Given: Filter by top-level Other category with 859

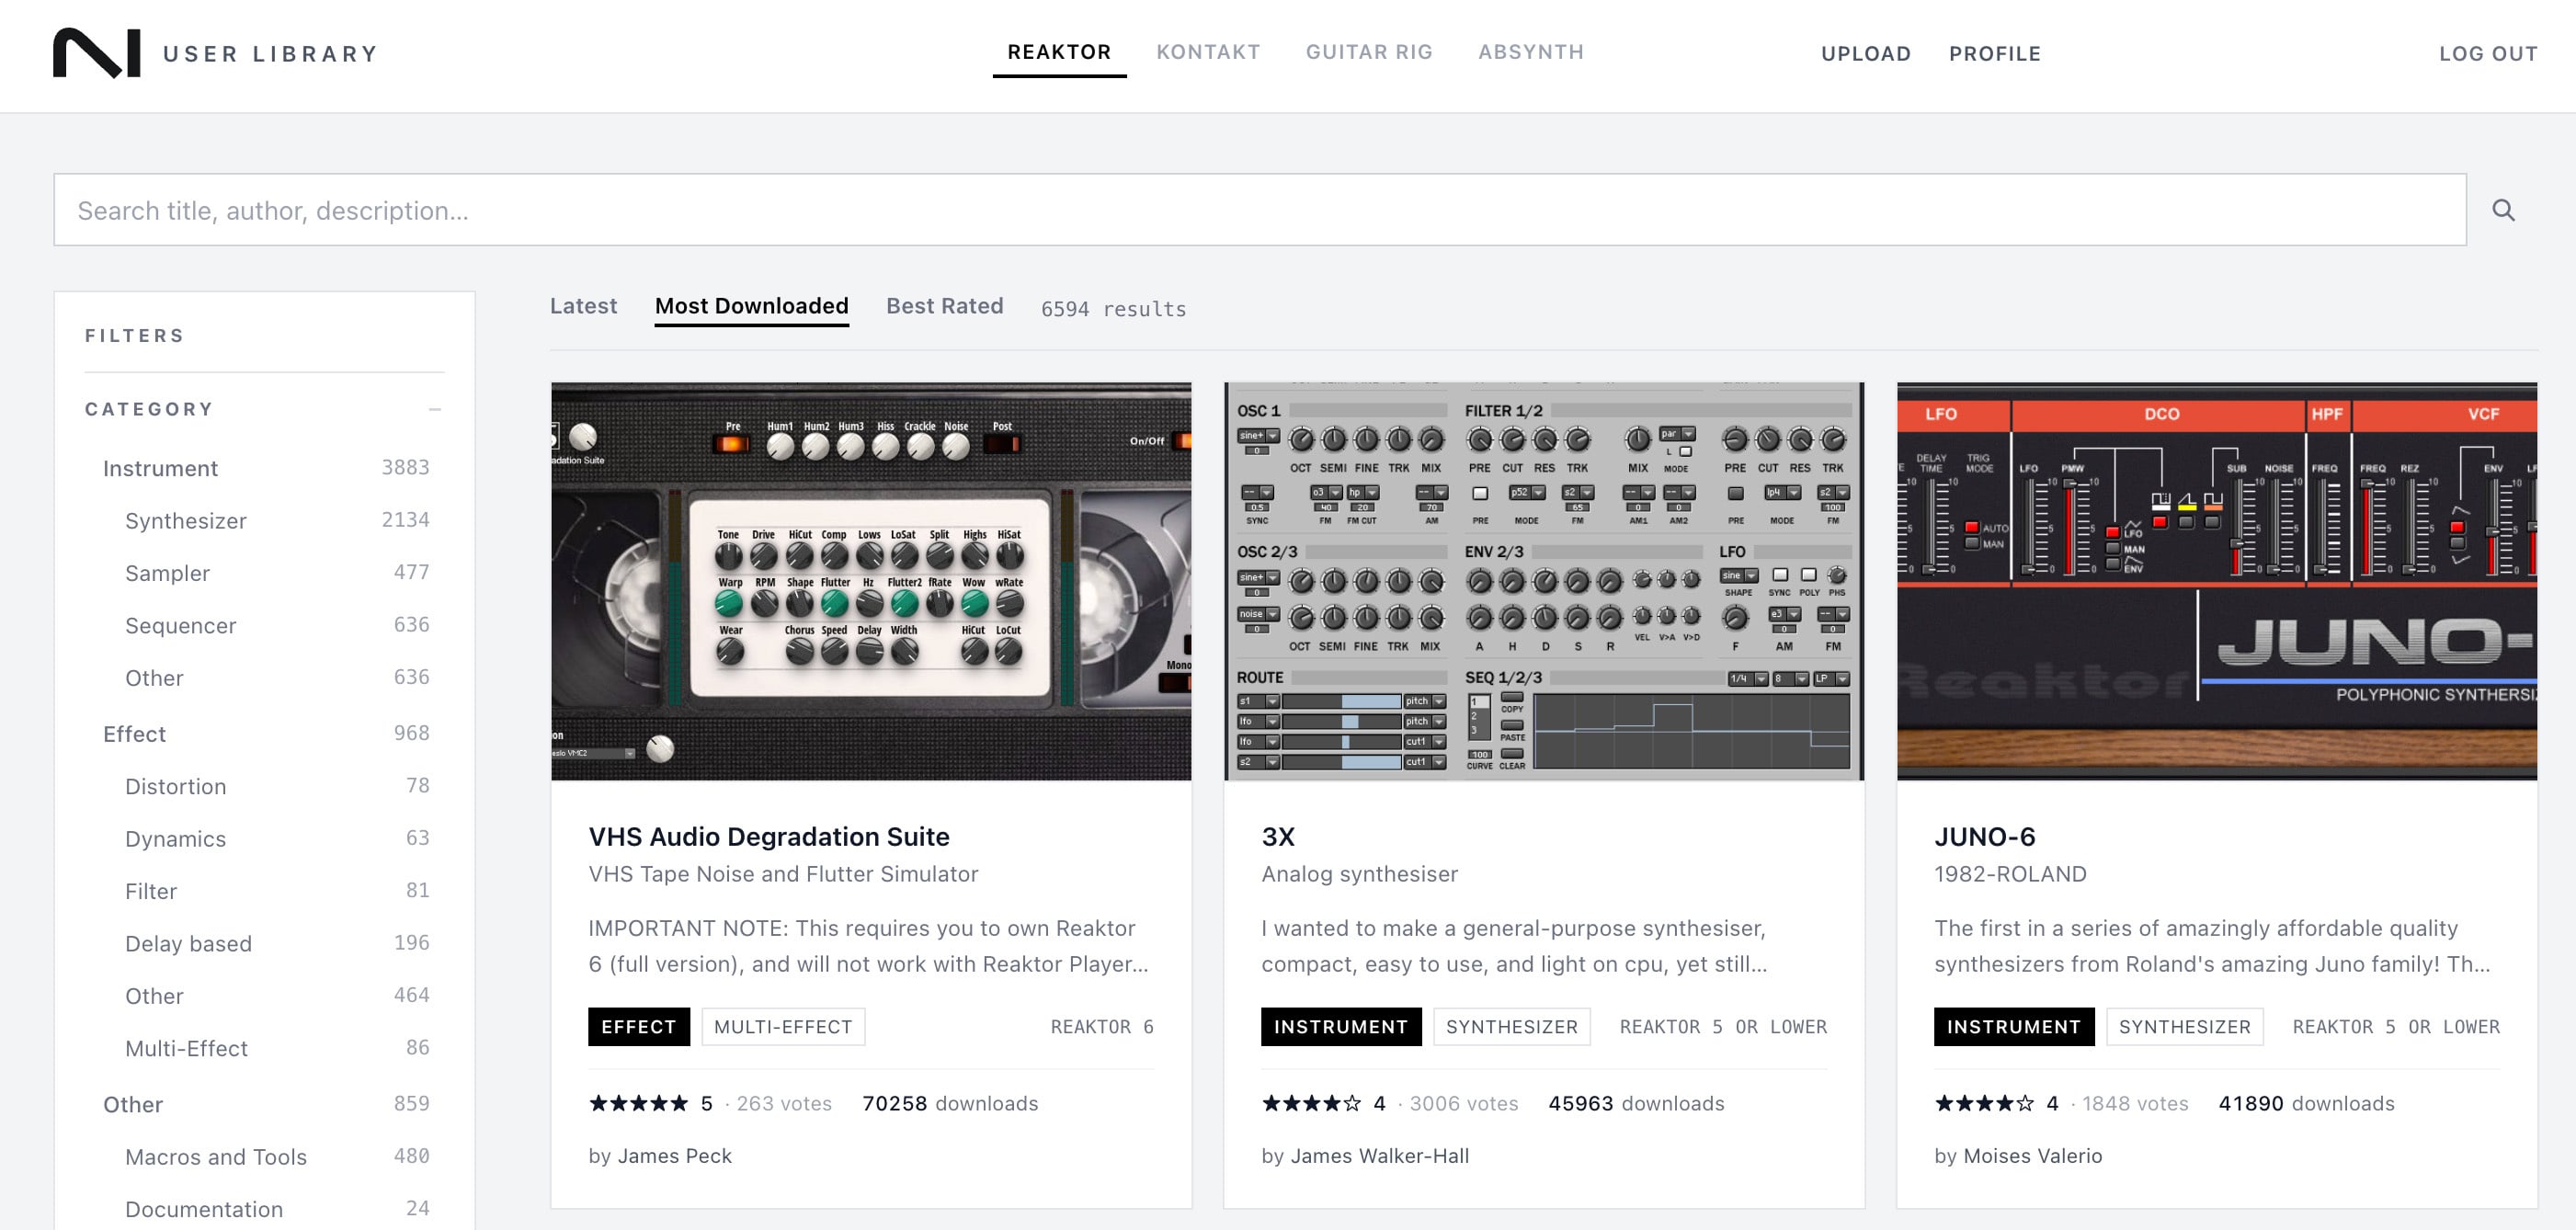Looking at the screenshot, I should pyautogui.click(x=133, y=1104).
